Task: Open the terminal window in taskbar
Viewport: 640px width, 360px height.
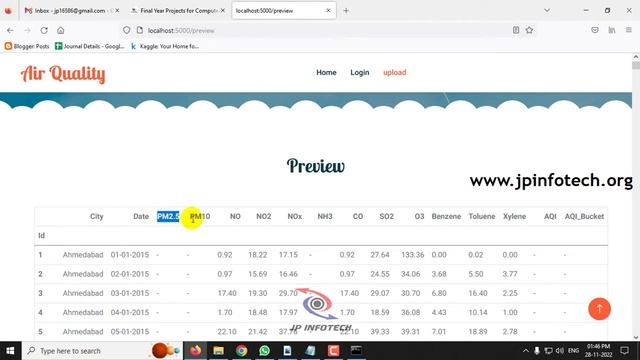Action: pos(356,351)
